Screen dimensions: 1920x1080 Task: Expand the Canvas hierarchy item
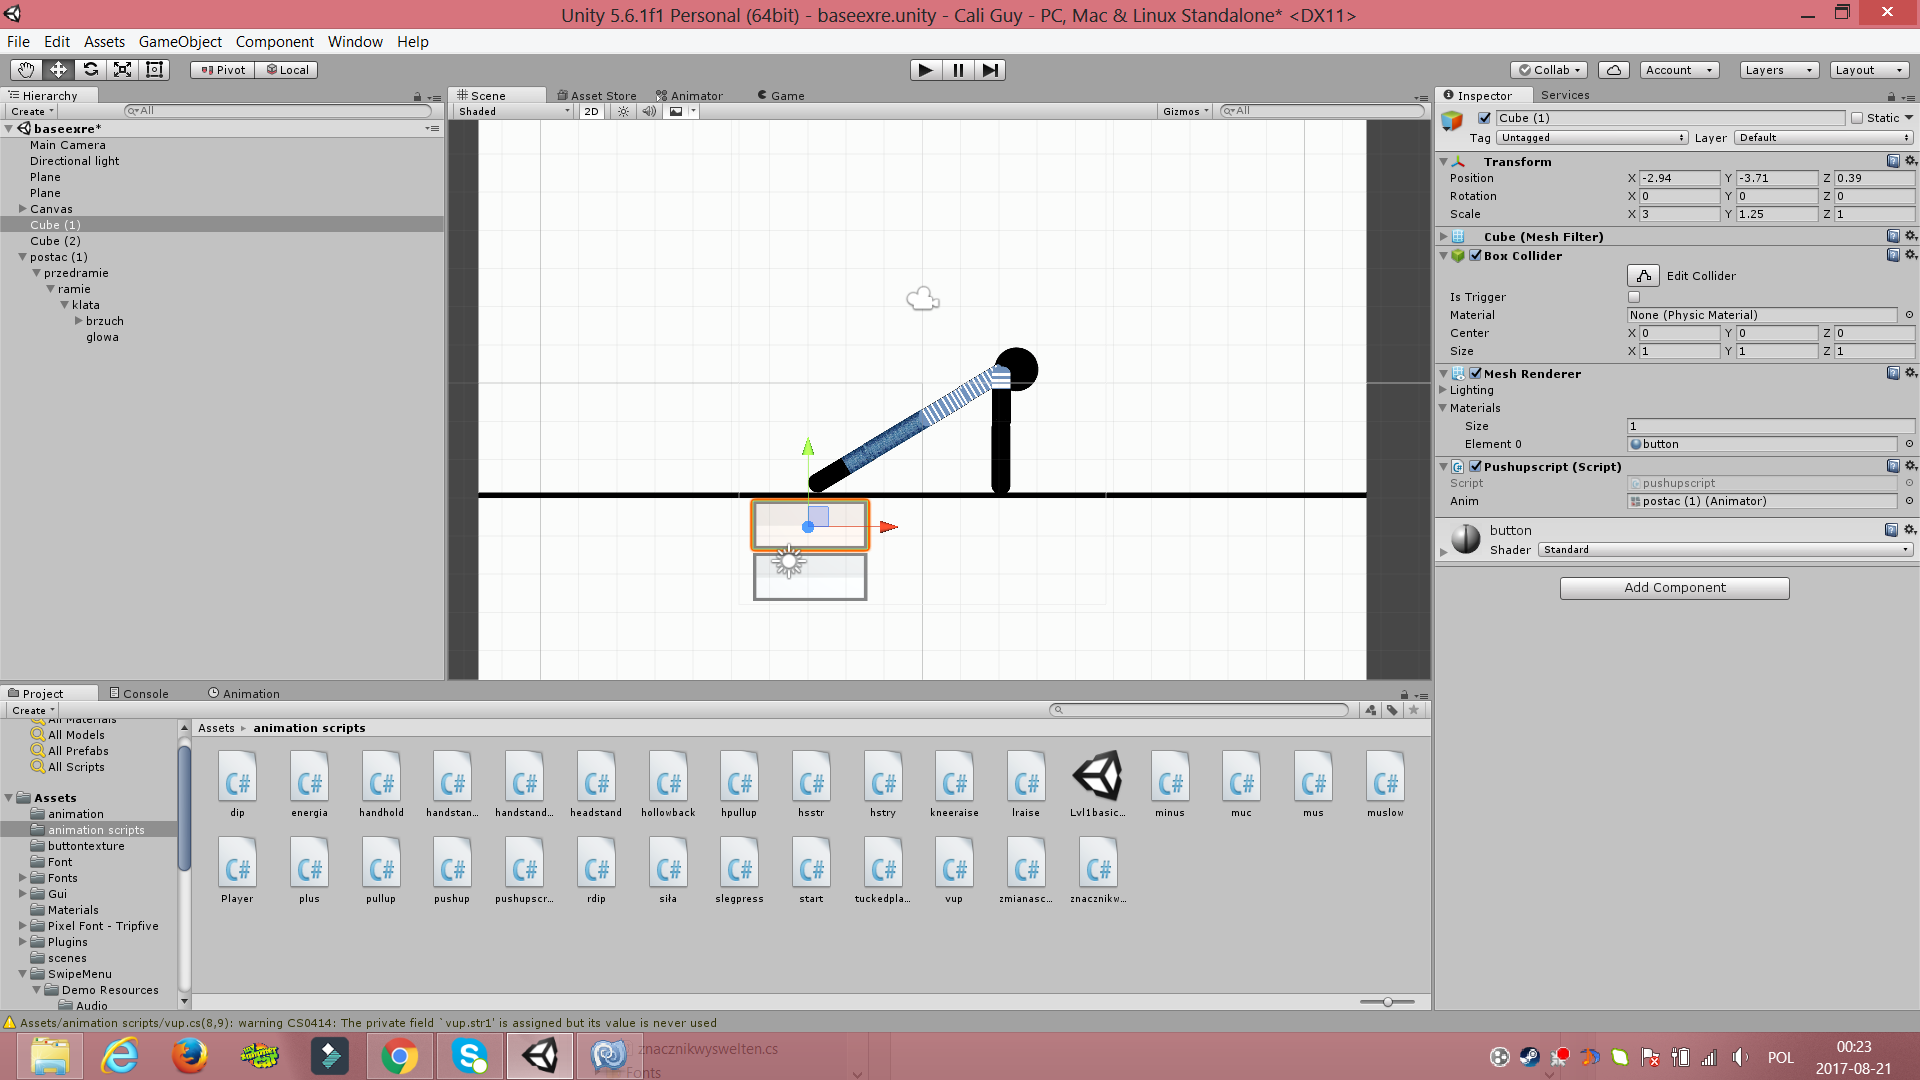[x=22, y=209]
